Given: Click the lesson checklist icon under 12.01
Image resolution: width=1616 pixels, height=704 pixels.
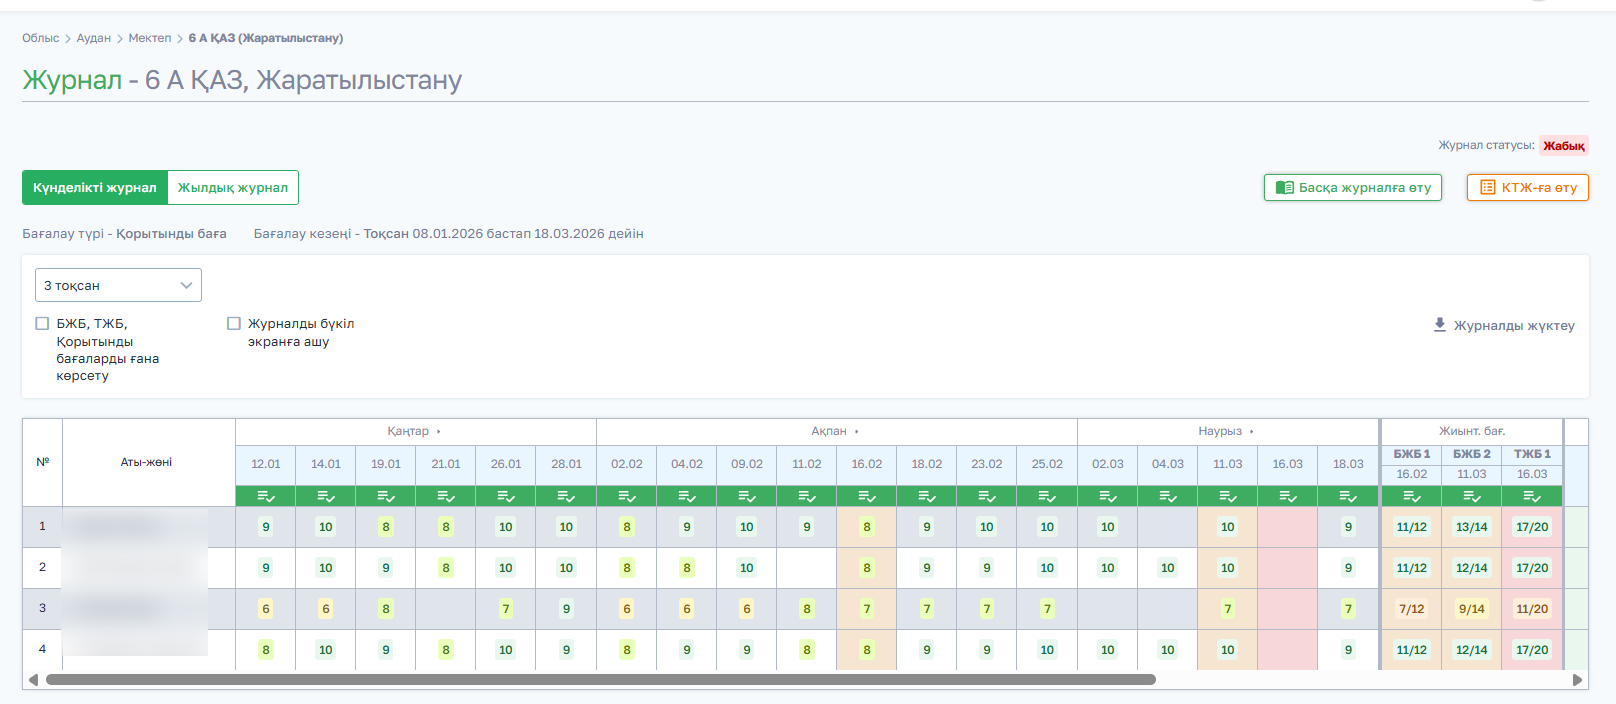Looking at the screenshot, I should coord(266,496).
